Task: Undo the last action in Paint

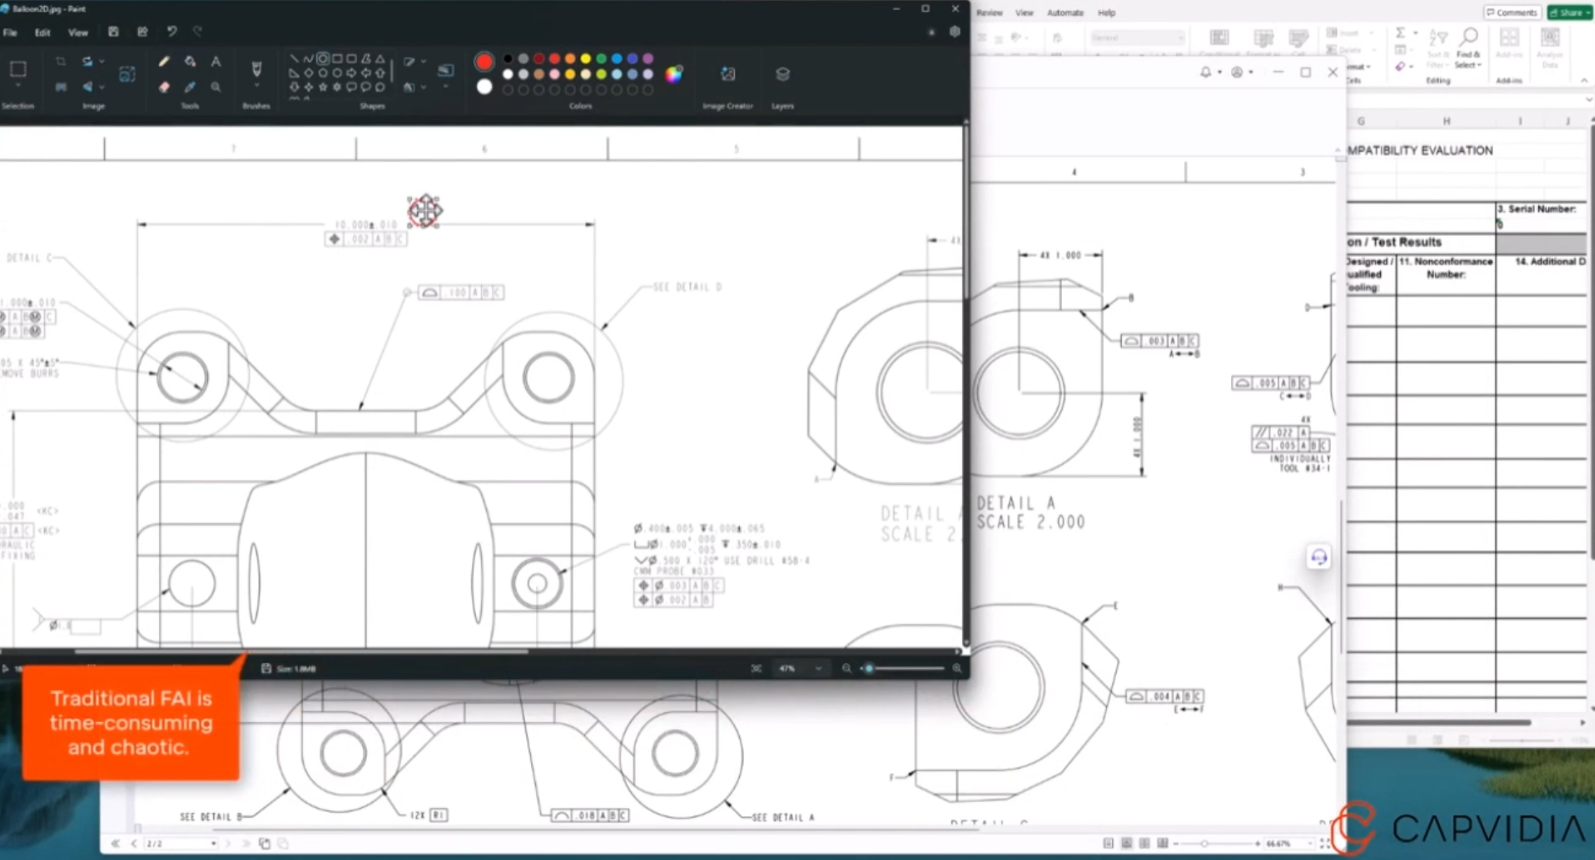Action: coord(172,32)
